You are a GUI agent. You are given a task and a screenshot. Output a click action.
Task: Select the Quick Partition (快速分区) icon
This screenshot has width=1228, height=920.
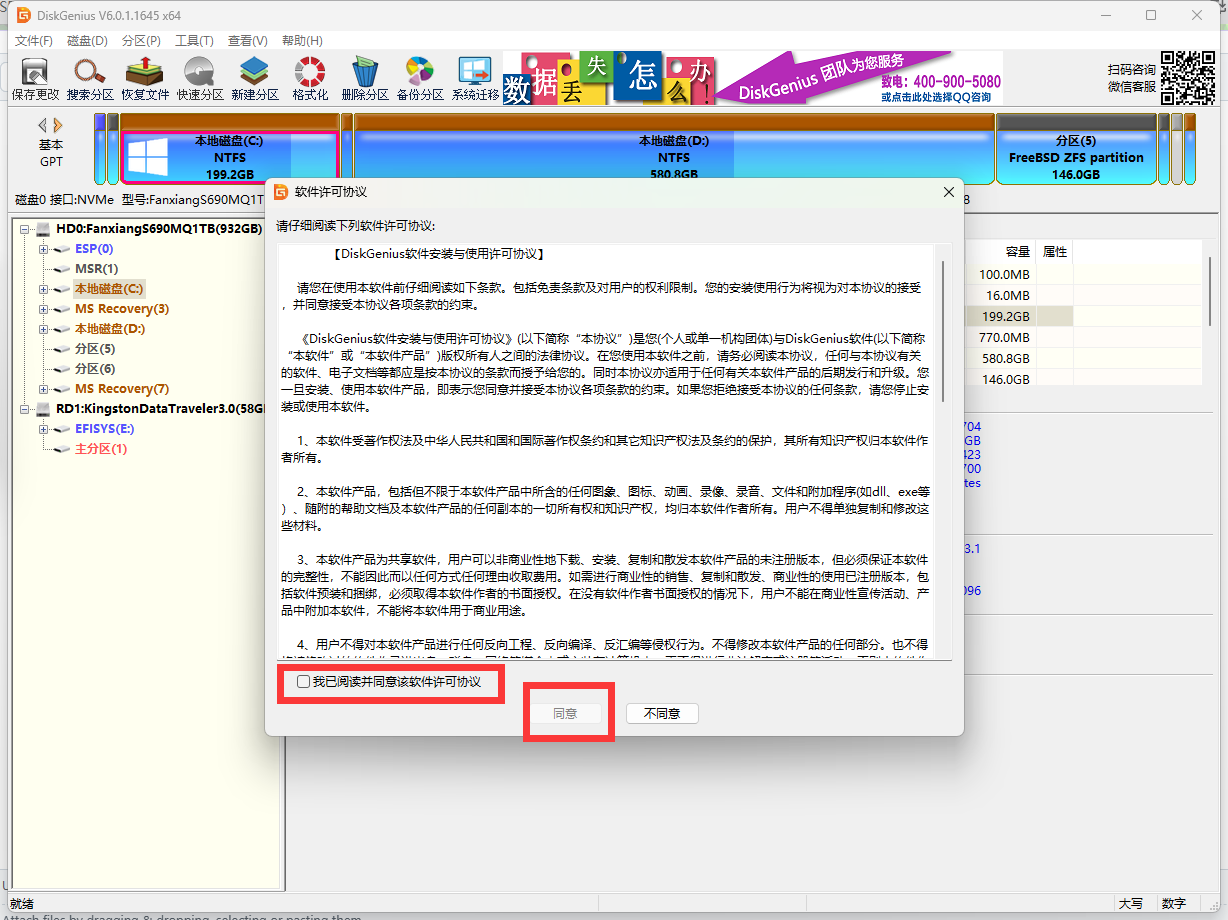click(x=200, y=79)
